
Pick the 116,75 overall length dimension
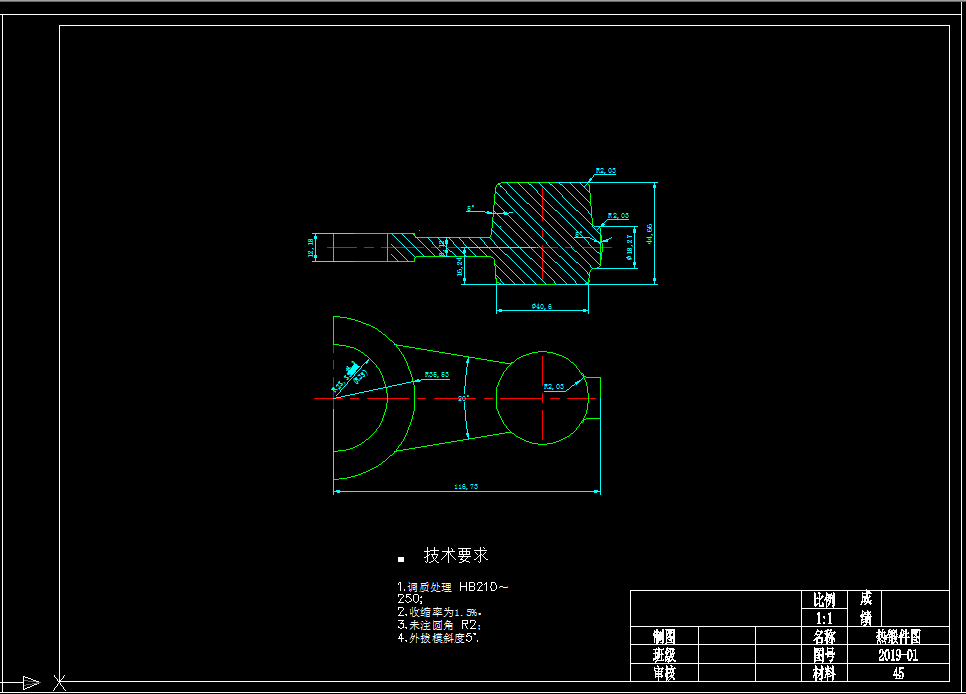click(x=466, y=486)
